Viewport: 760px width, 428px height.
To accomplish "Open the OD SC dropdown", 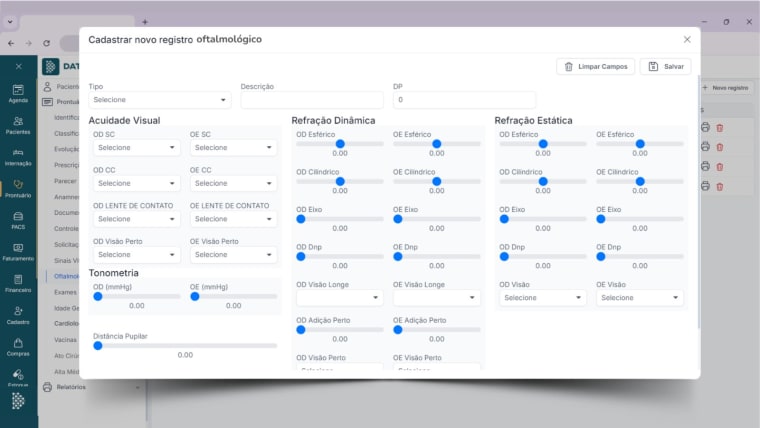I will (x=136, y=147).
